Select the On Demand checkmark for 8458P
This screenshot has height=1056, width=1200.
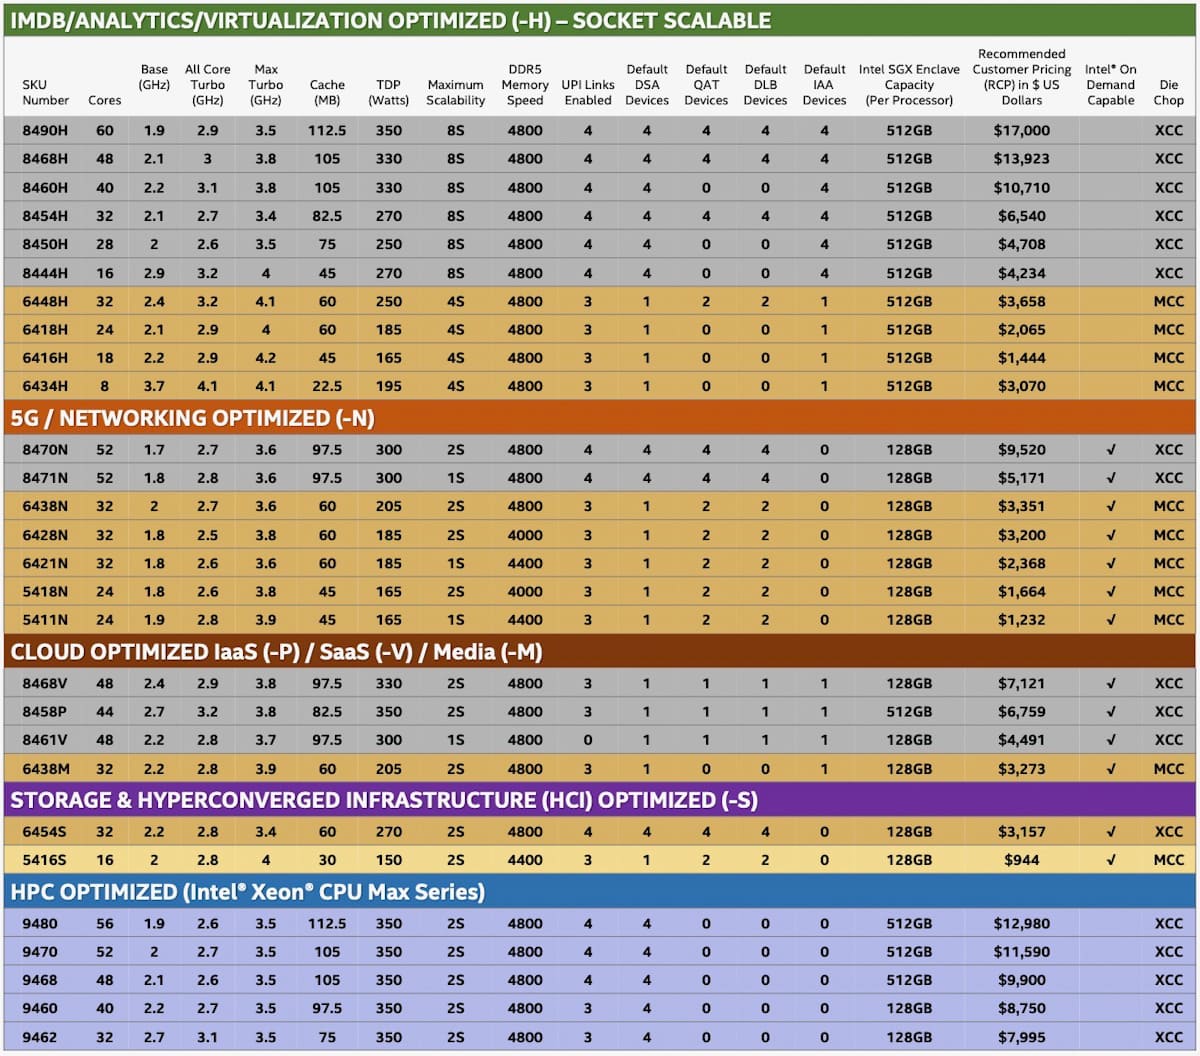pos(1111,712)
